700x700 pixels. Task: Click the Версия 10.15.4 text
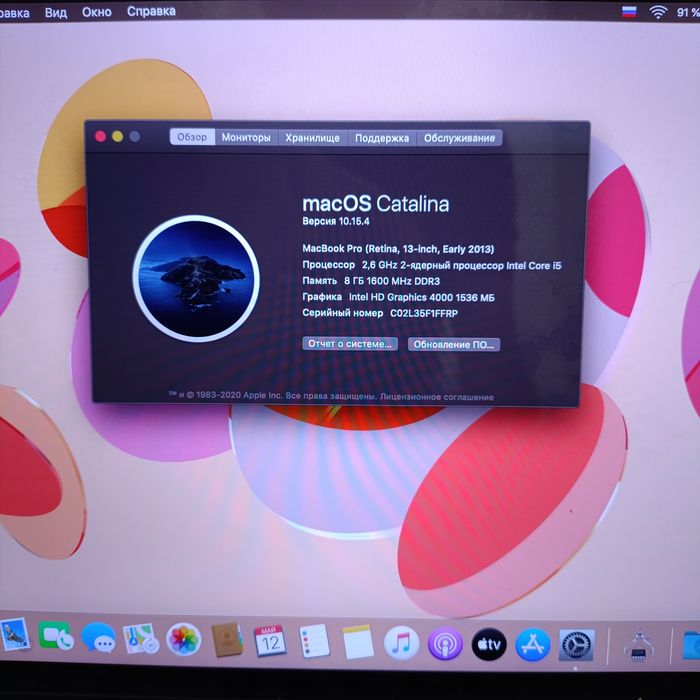pyautogui.click(x=336, y=221)
